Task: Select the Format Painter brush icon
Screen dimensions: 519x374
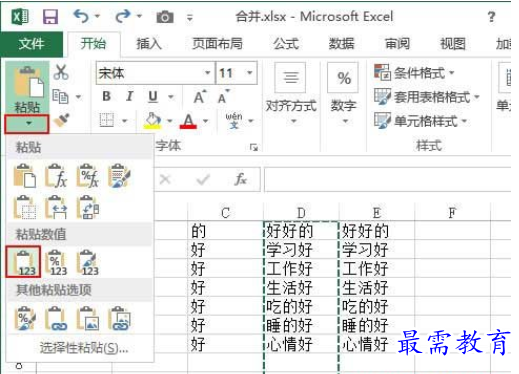Action: point(61,121)
